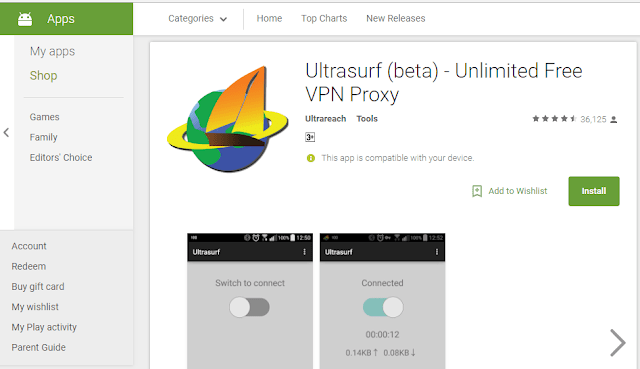Click the green Install button
The width and height of the screenshot is (640, 369).
click(x=593, y=191)
